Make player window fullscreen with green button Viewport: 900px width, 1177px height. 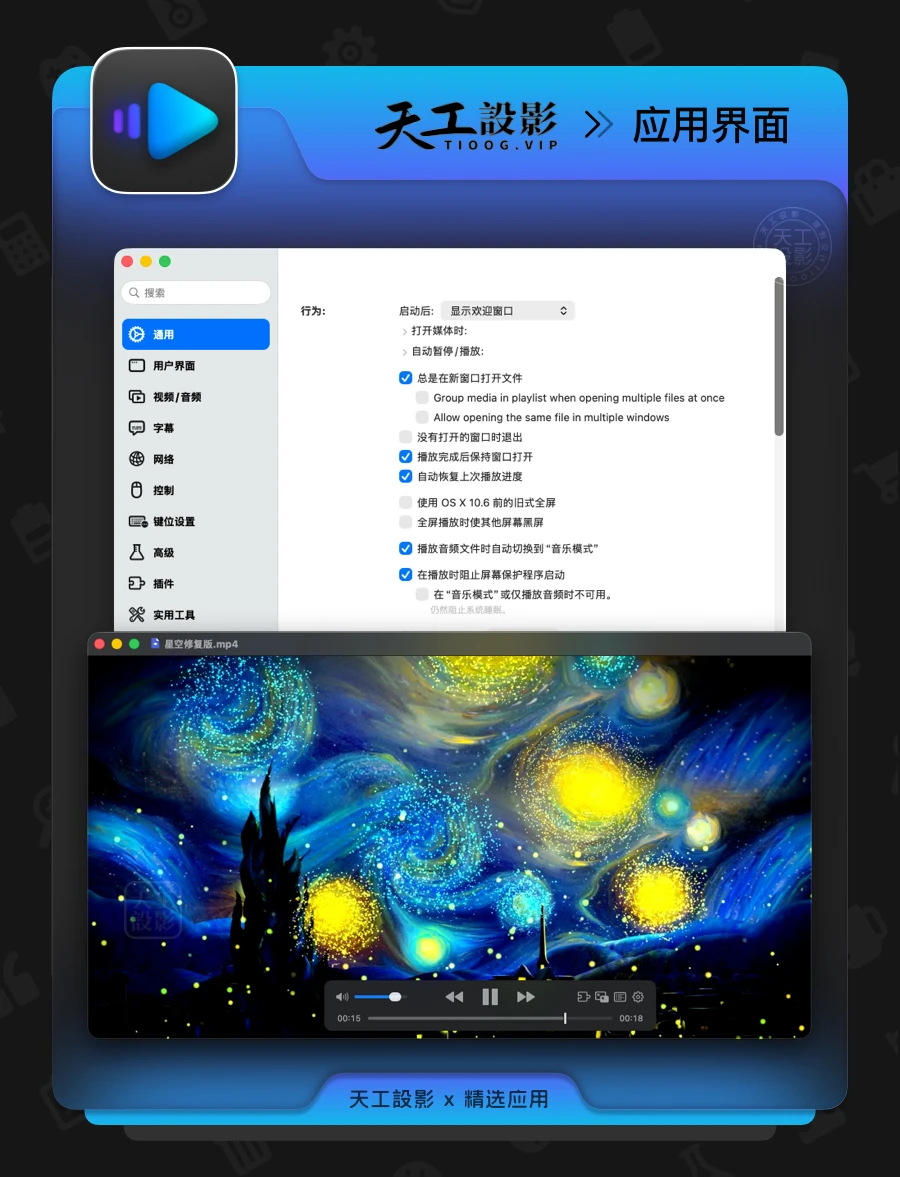(134, 644)
